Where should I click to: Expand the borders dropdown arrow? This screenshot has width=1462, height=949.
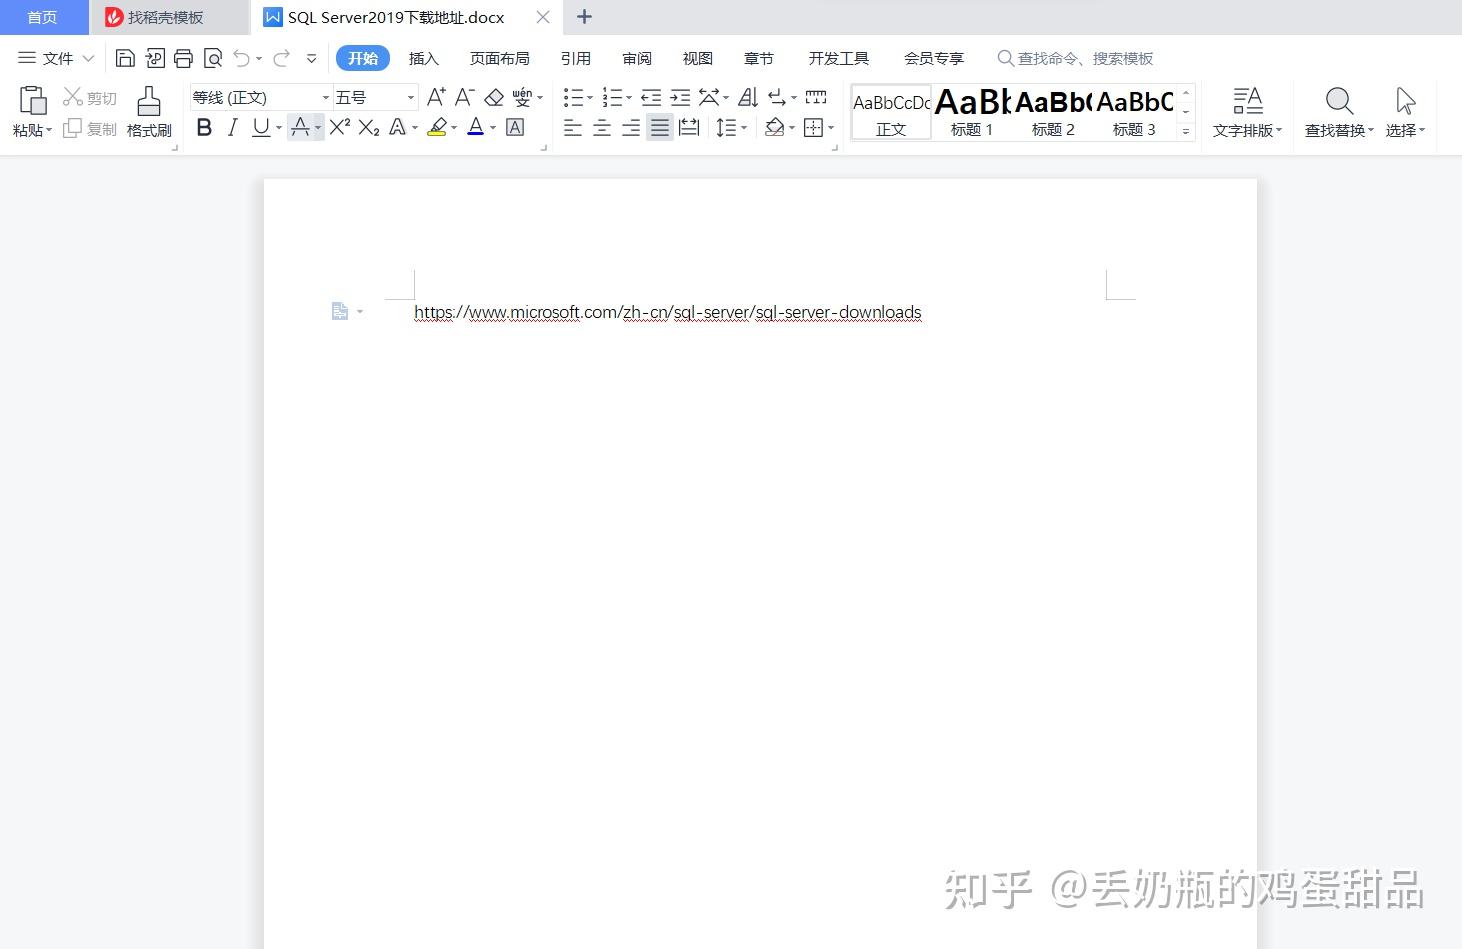pos(831,128)
